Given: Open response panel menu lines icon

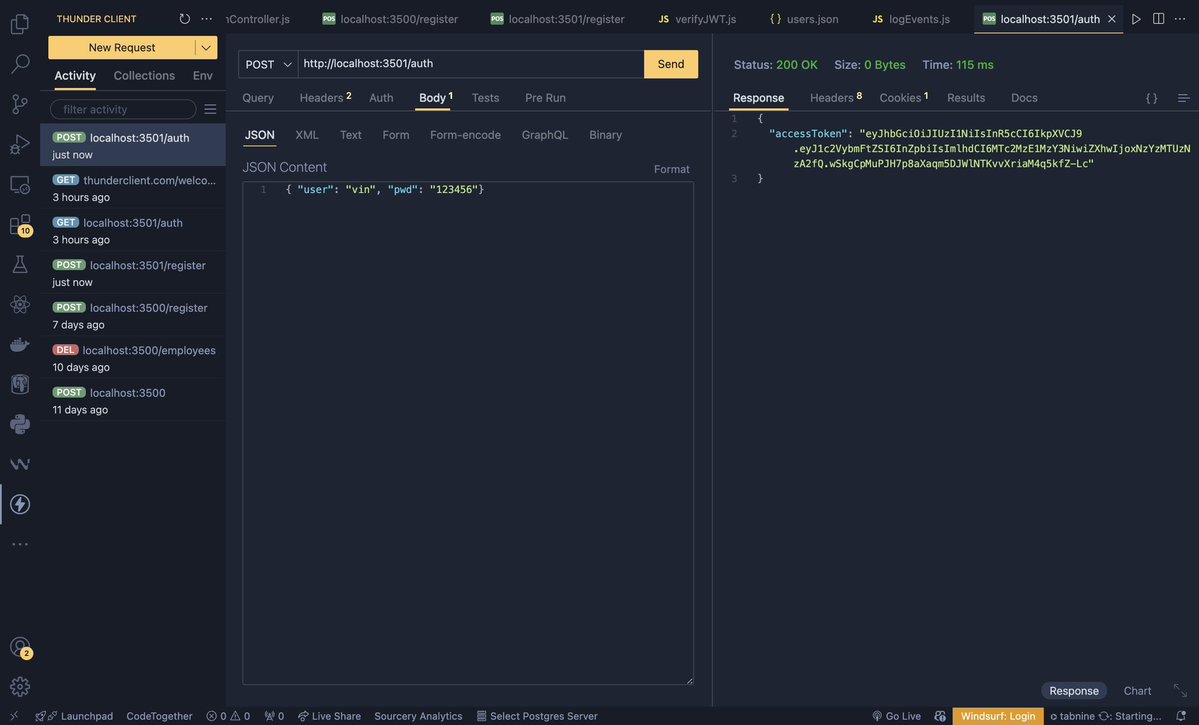Looking at the screenshot, I should pos(1184,98).
